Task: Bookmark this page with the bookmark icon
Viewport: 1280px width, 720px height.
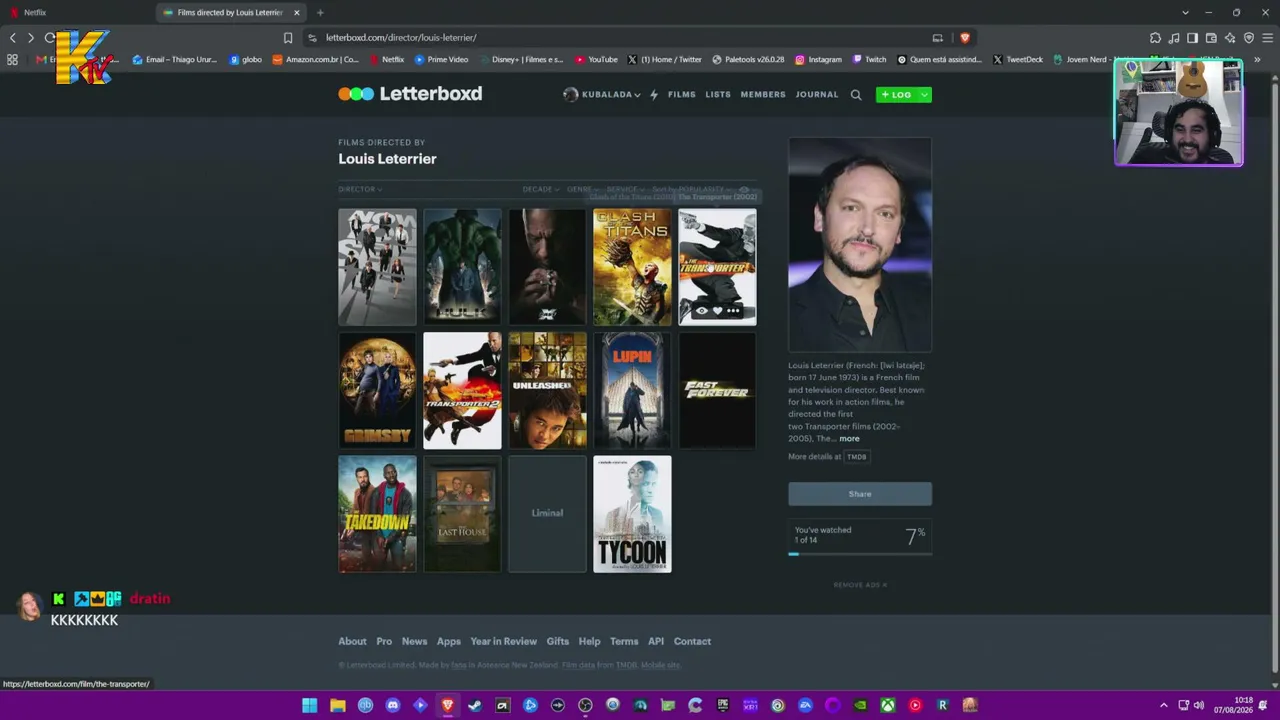Action: tap(288, 38)
